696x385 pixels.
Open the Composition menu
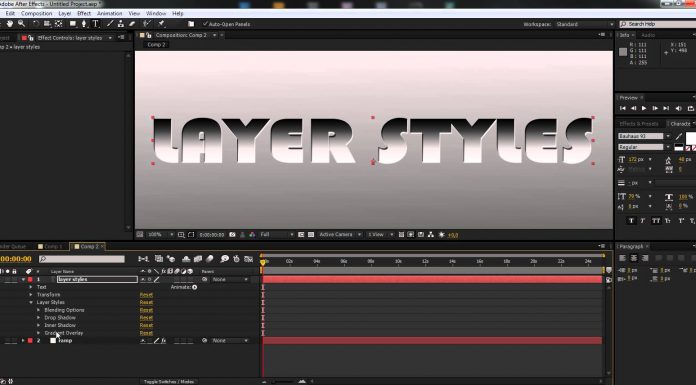36,13
